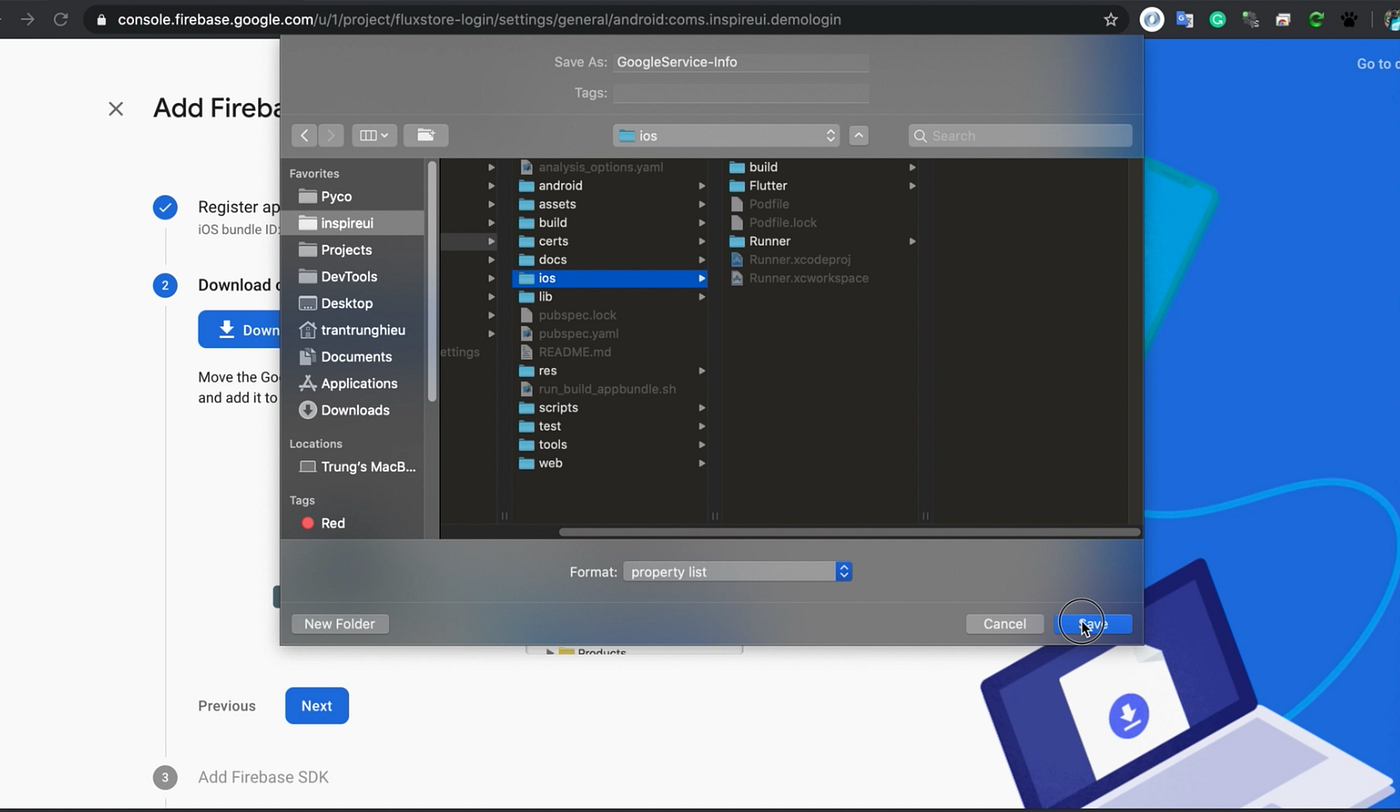The width and height of the screenshot is (1400, 812).
Task: Click the stacked windows extension icon
Action: (x=1283, y=19)
